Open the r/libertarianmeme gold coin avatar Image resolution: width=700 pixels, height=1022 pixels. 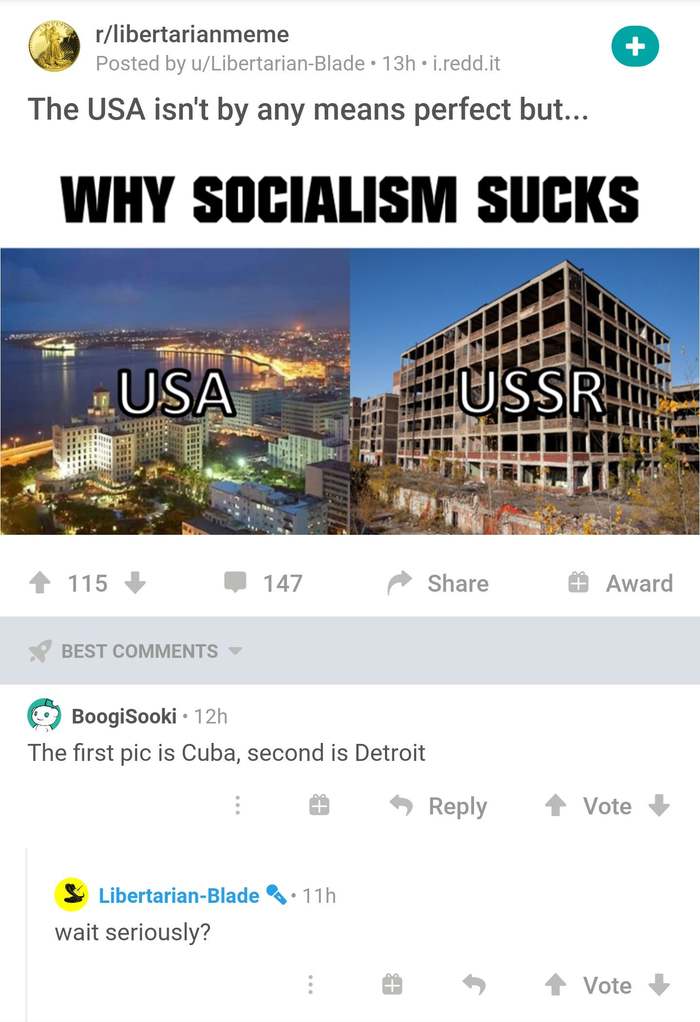(54, 46)
